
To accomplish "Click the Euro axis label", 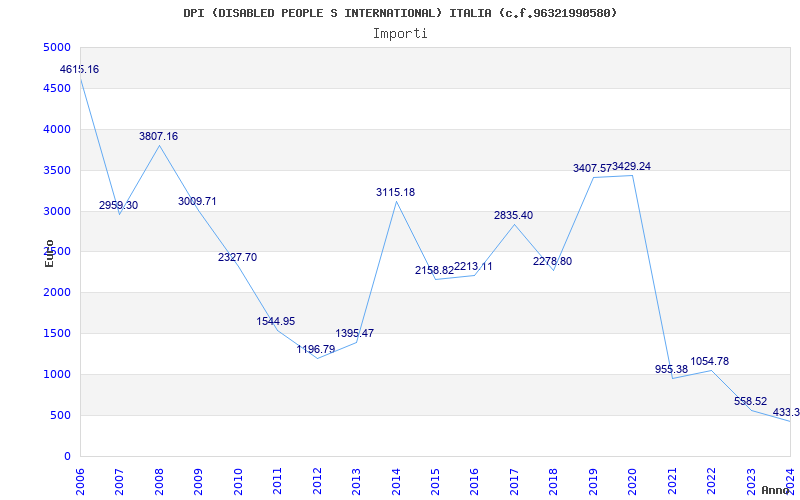I will [x=49, y=253].
